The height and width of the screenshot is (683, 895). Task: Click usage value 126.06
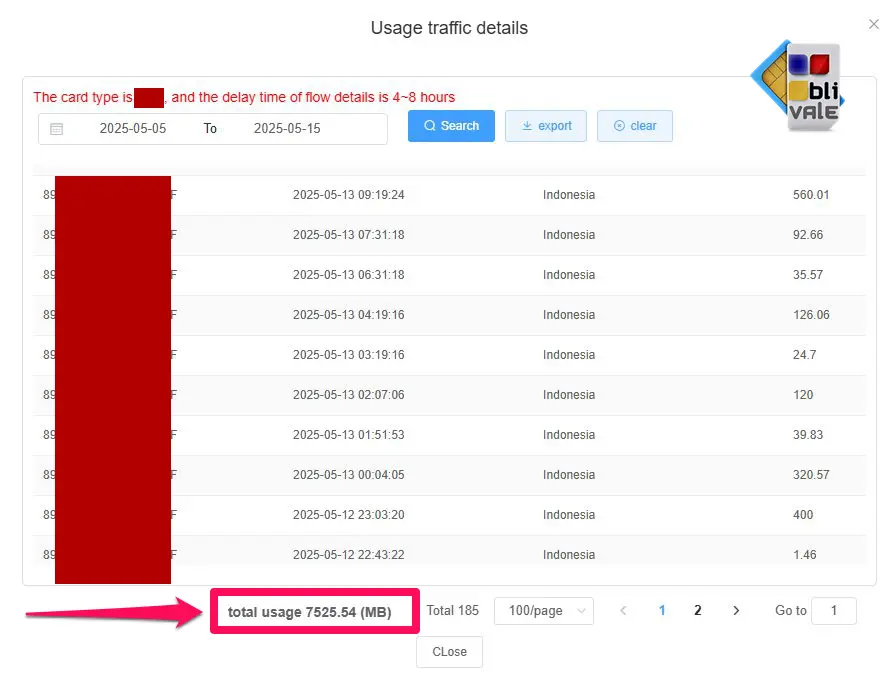[811, 315]
